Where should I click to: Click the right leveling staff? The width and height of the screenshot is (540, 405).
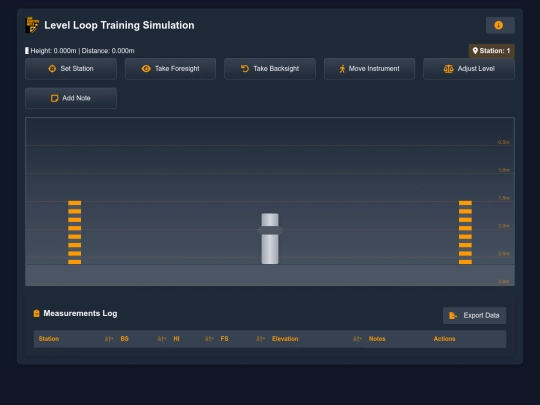click(465, 232)
